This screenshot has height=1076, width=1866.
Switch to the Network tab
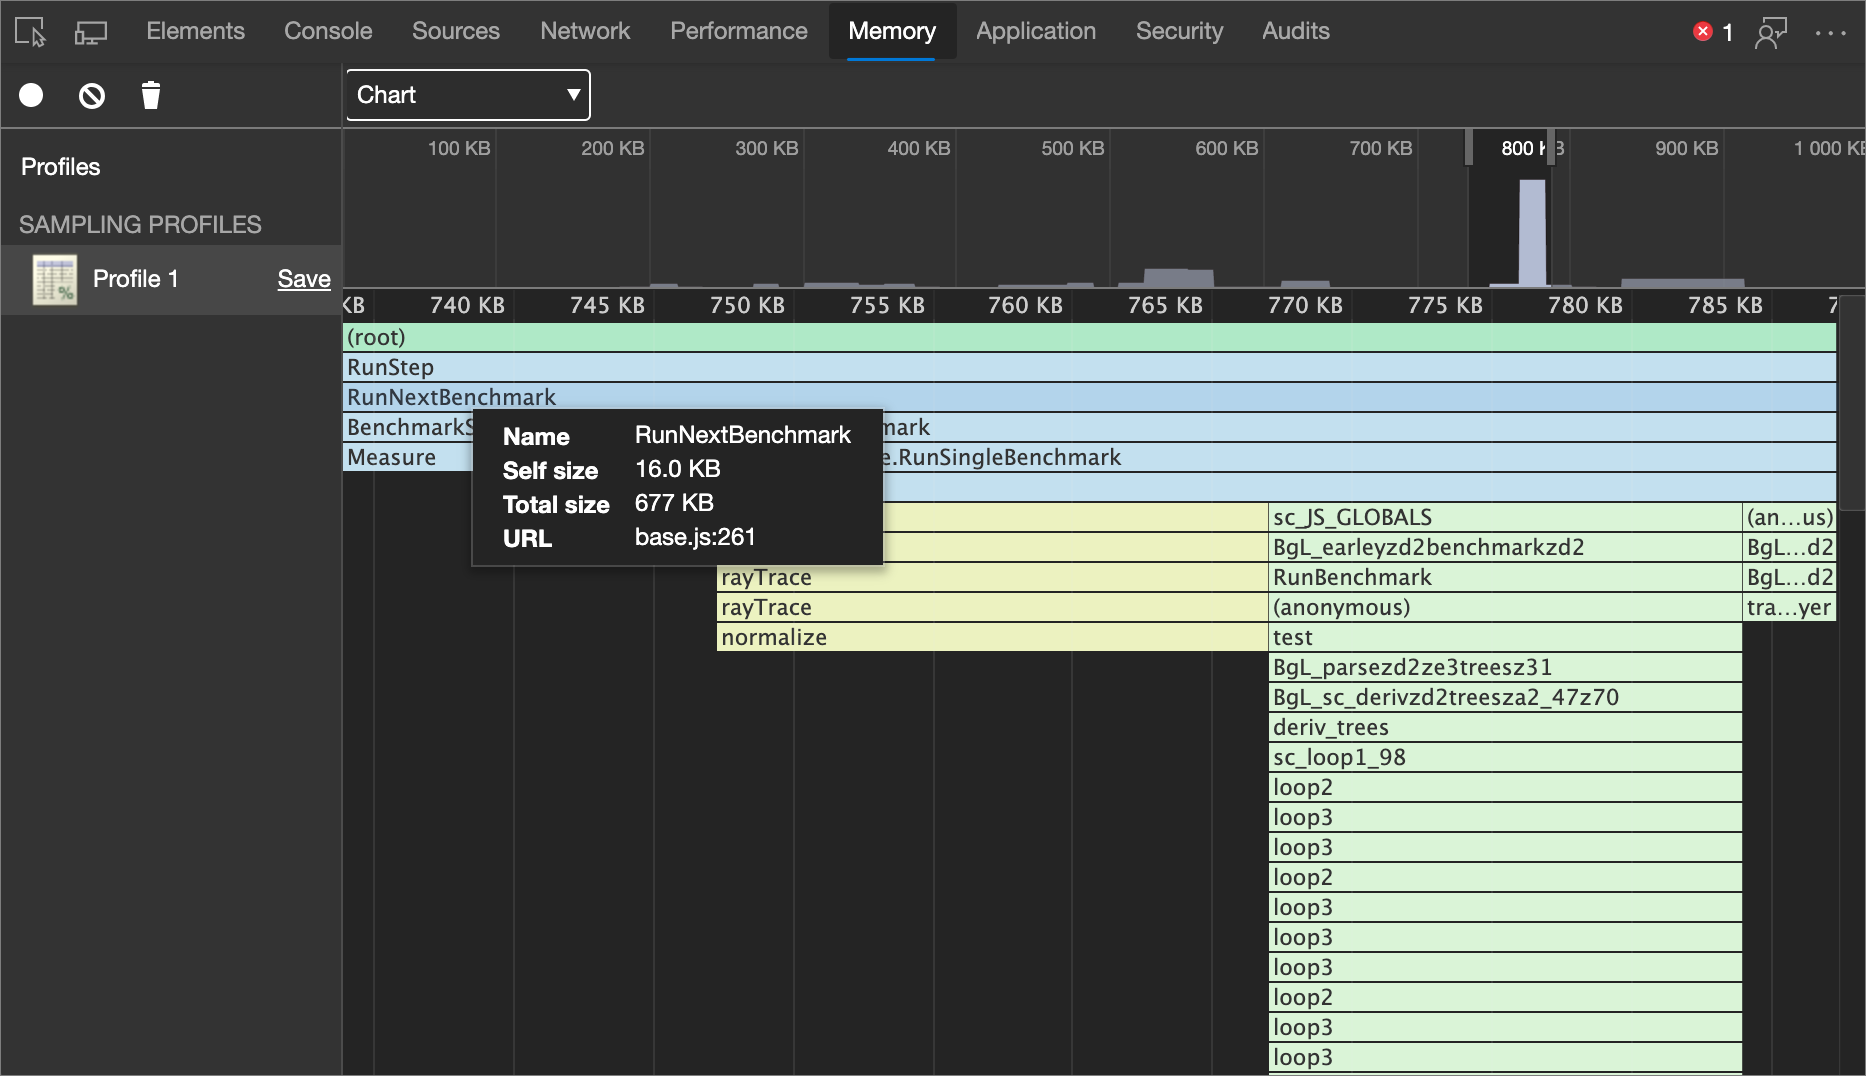pos(585,31)
